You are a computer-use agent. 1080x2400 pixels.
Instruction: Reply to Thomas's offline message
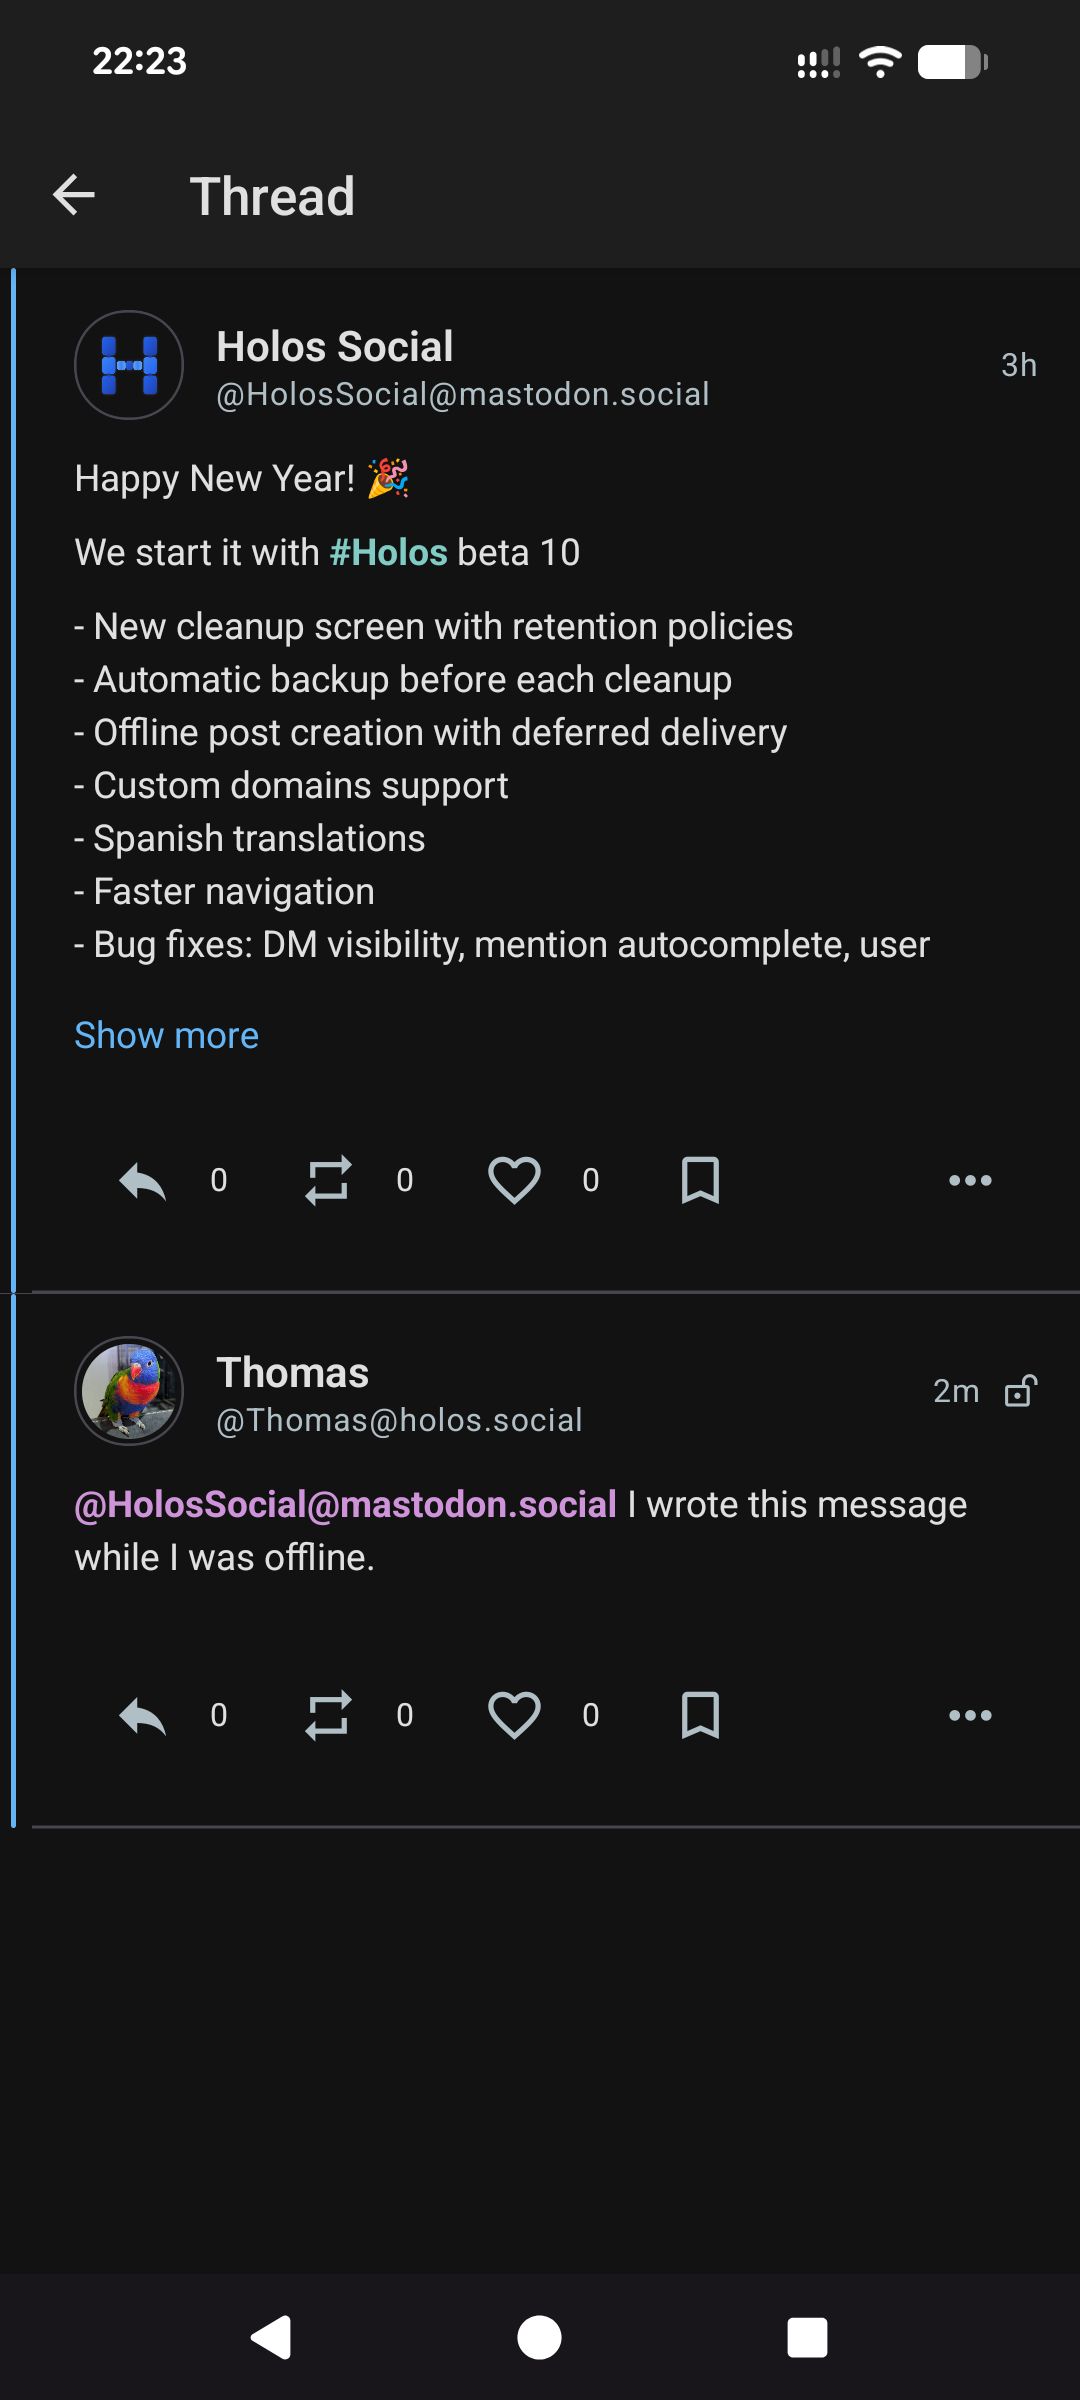click(x=142, y=1716)
